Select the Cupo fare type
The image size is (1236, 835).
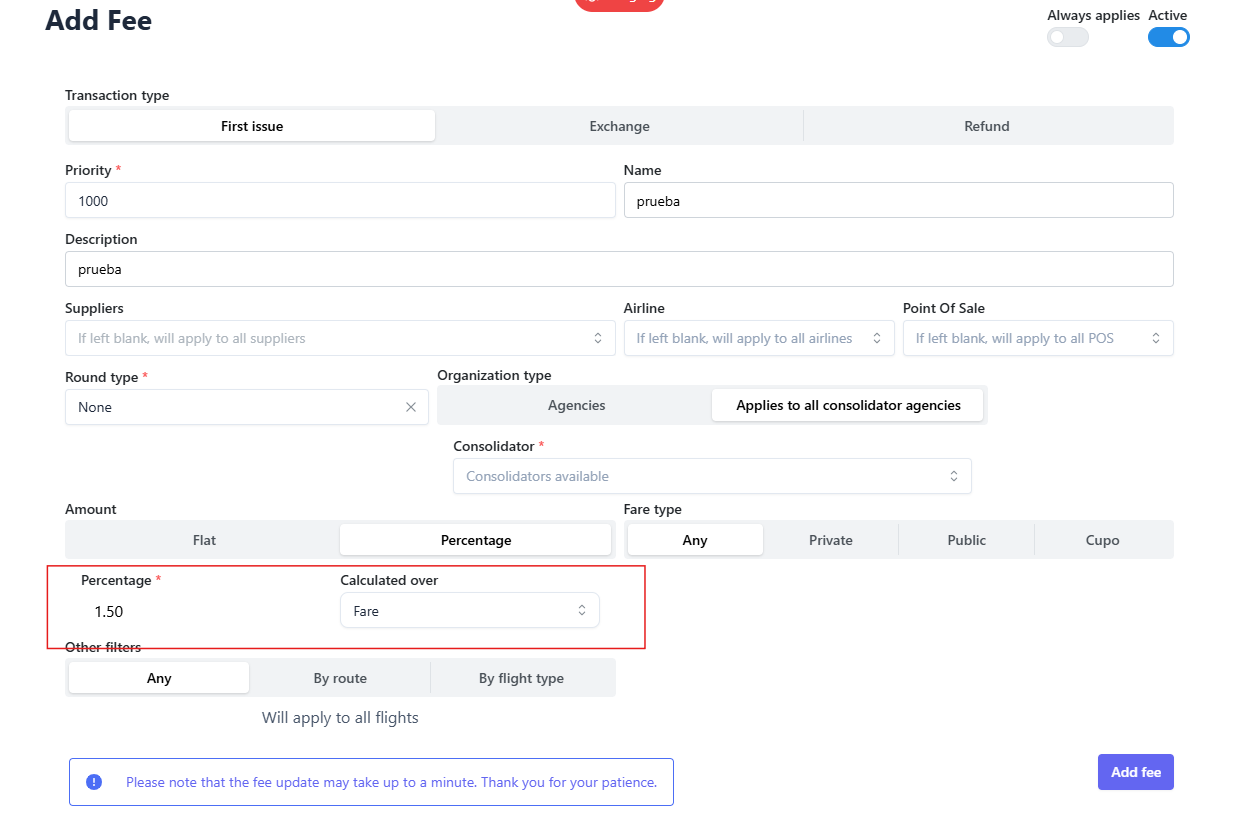1102,540
